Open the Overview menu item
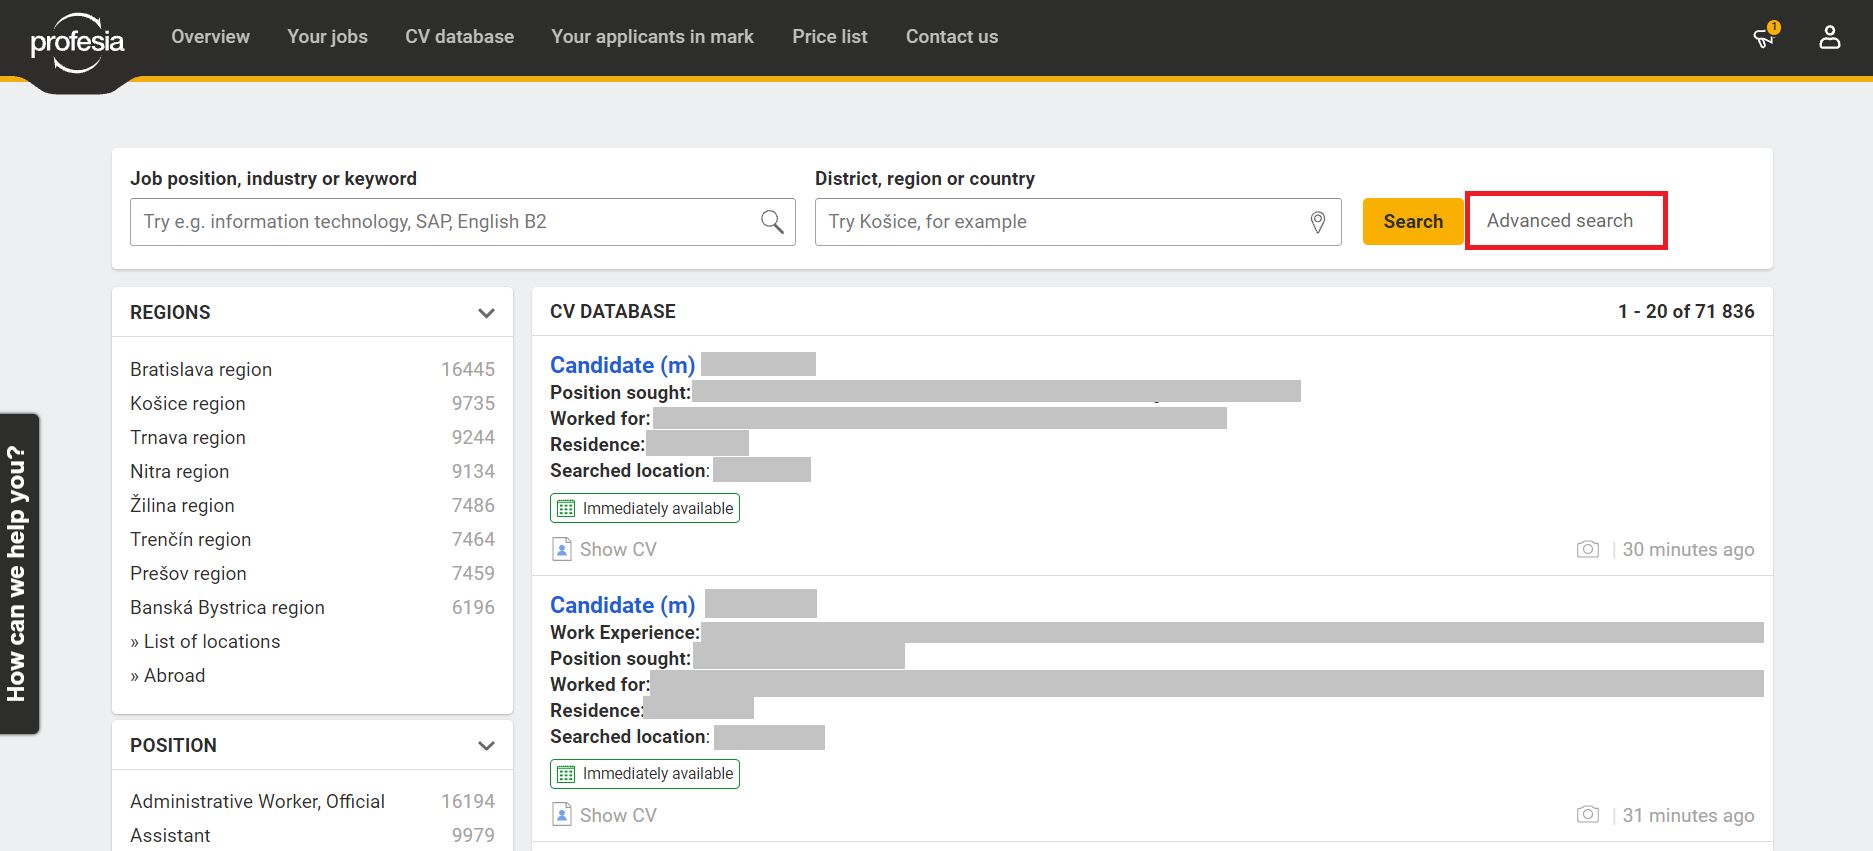 [x=210, y=37]
